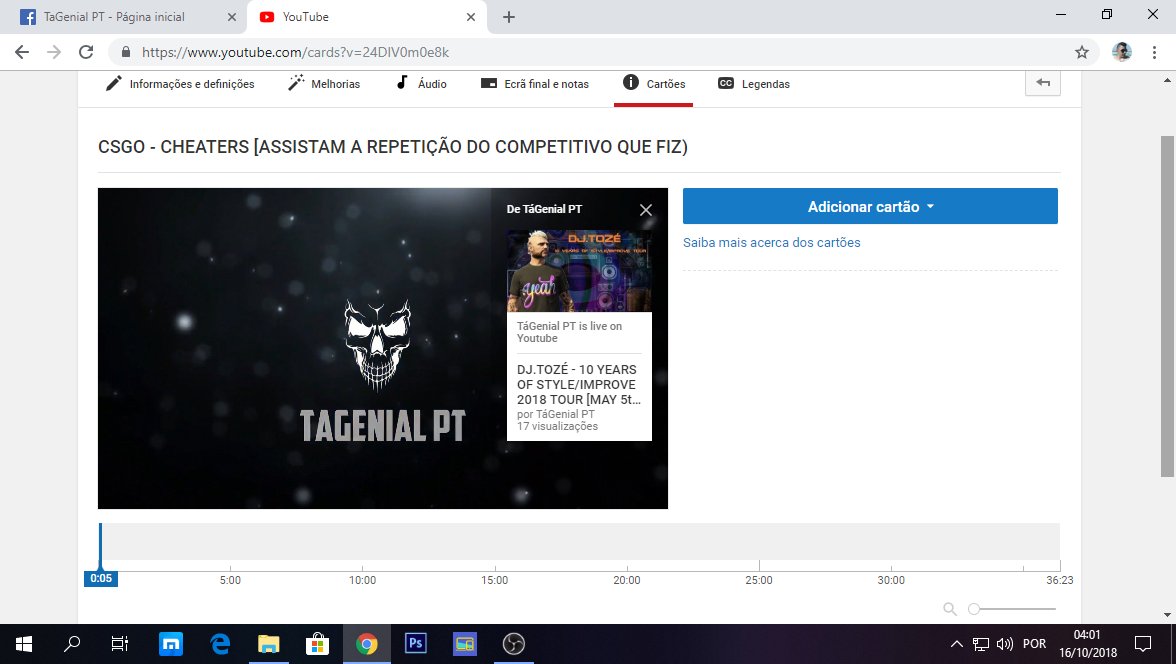1176x664 pixels.
Task: Show hidden system tray icons
Action: [x=956, y=644]
